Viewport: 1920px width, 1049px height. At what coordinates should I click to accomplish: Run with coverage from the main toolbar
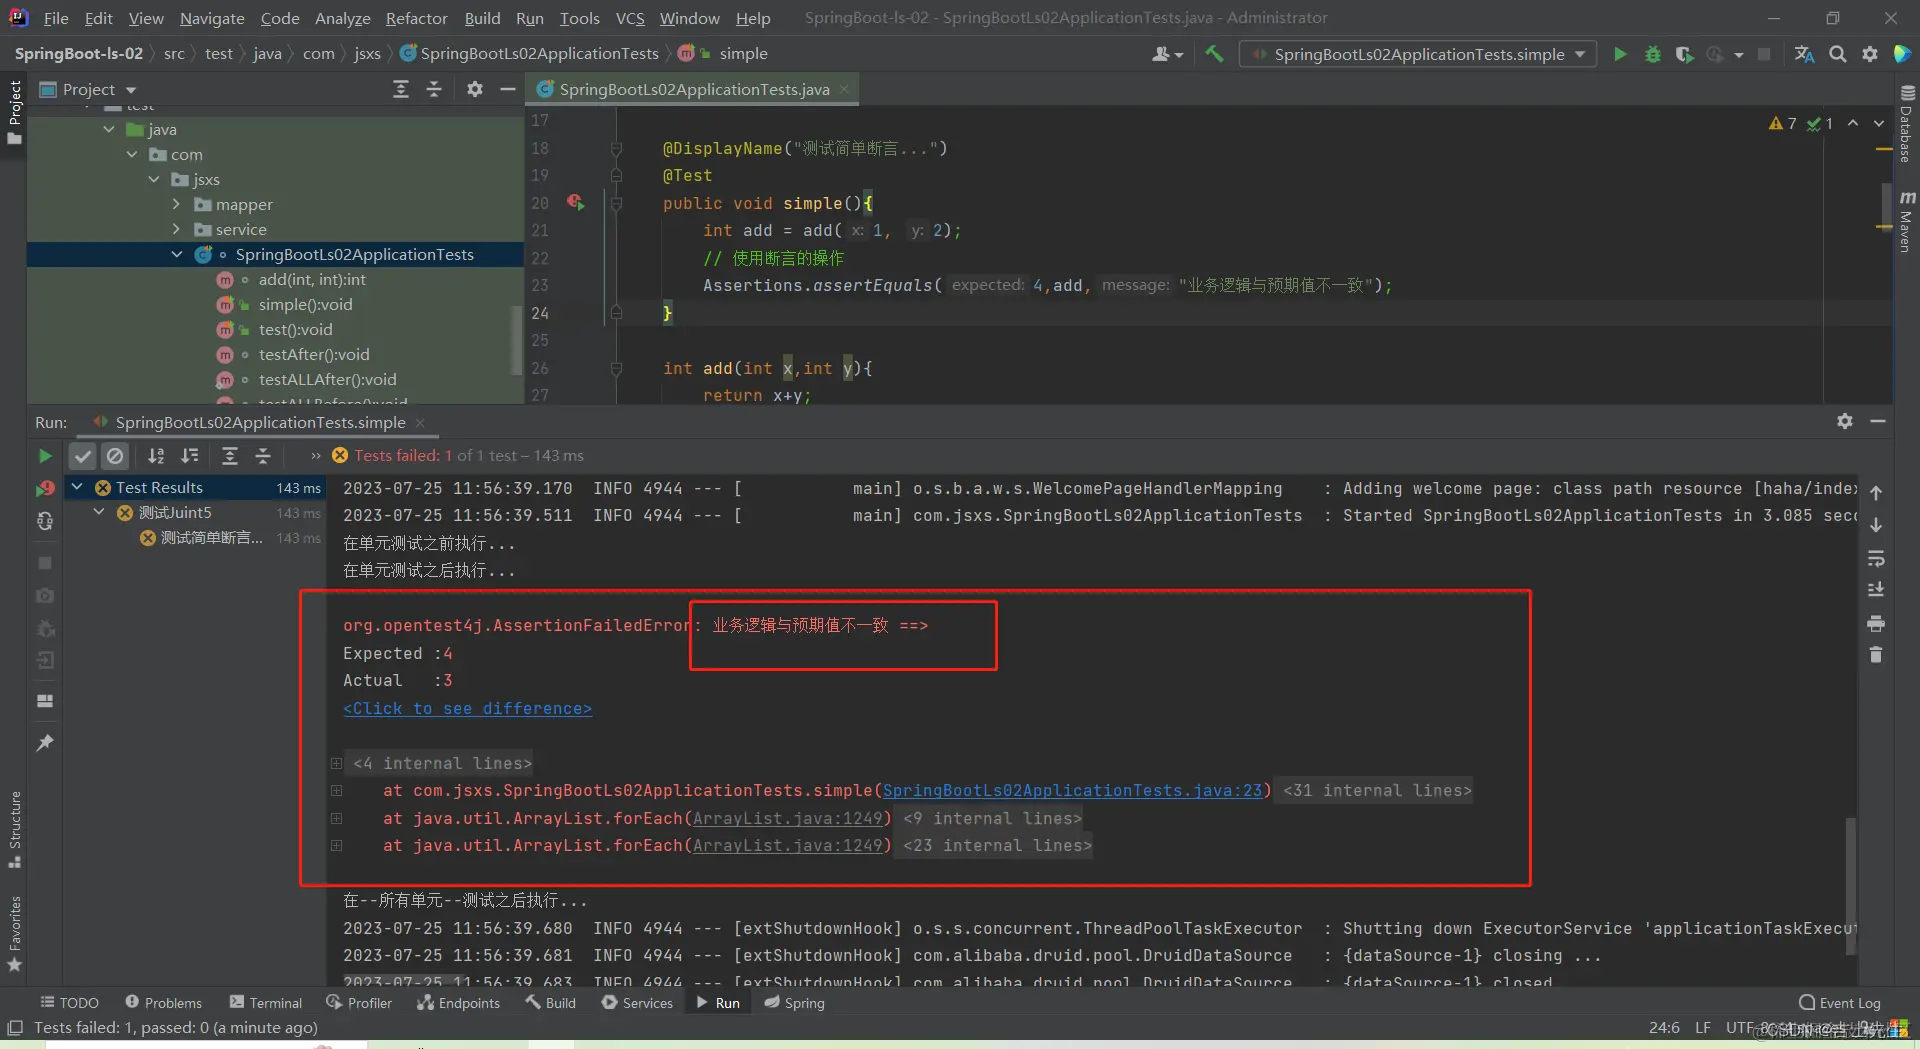pyautogui.click(x=1684, y=54)
